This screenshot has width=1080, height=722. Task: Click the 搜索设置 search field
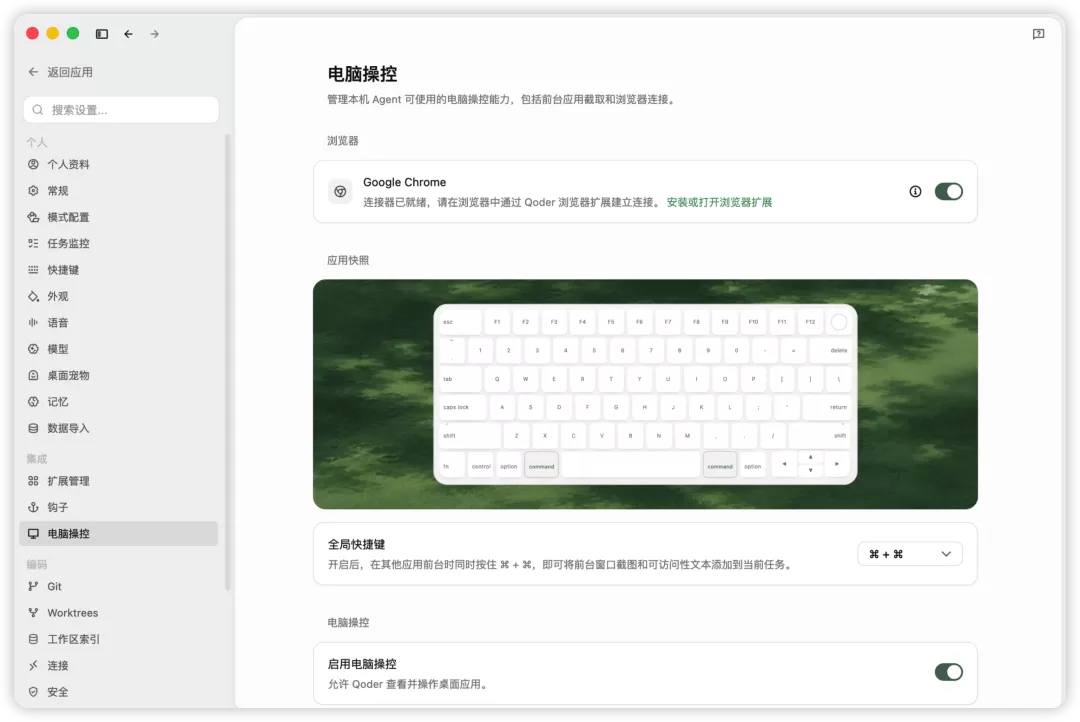[x=121, y=110]
